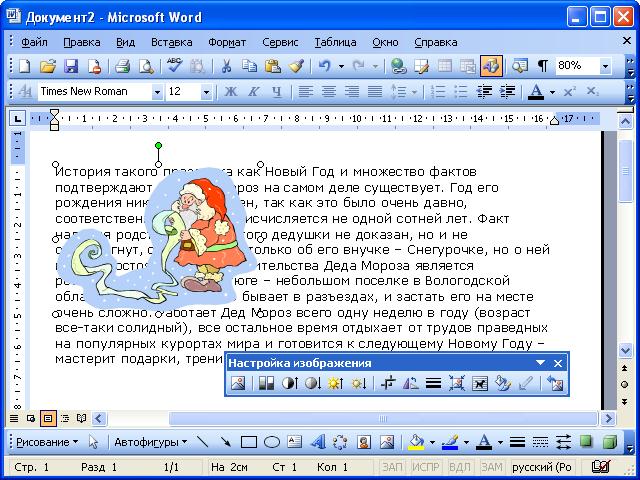
Task: Open the Формат menu
Action: click(227, 42)
